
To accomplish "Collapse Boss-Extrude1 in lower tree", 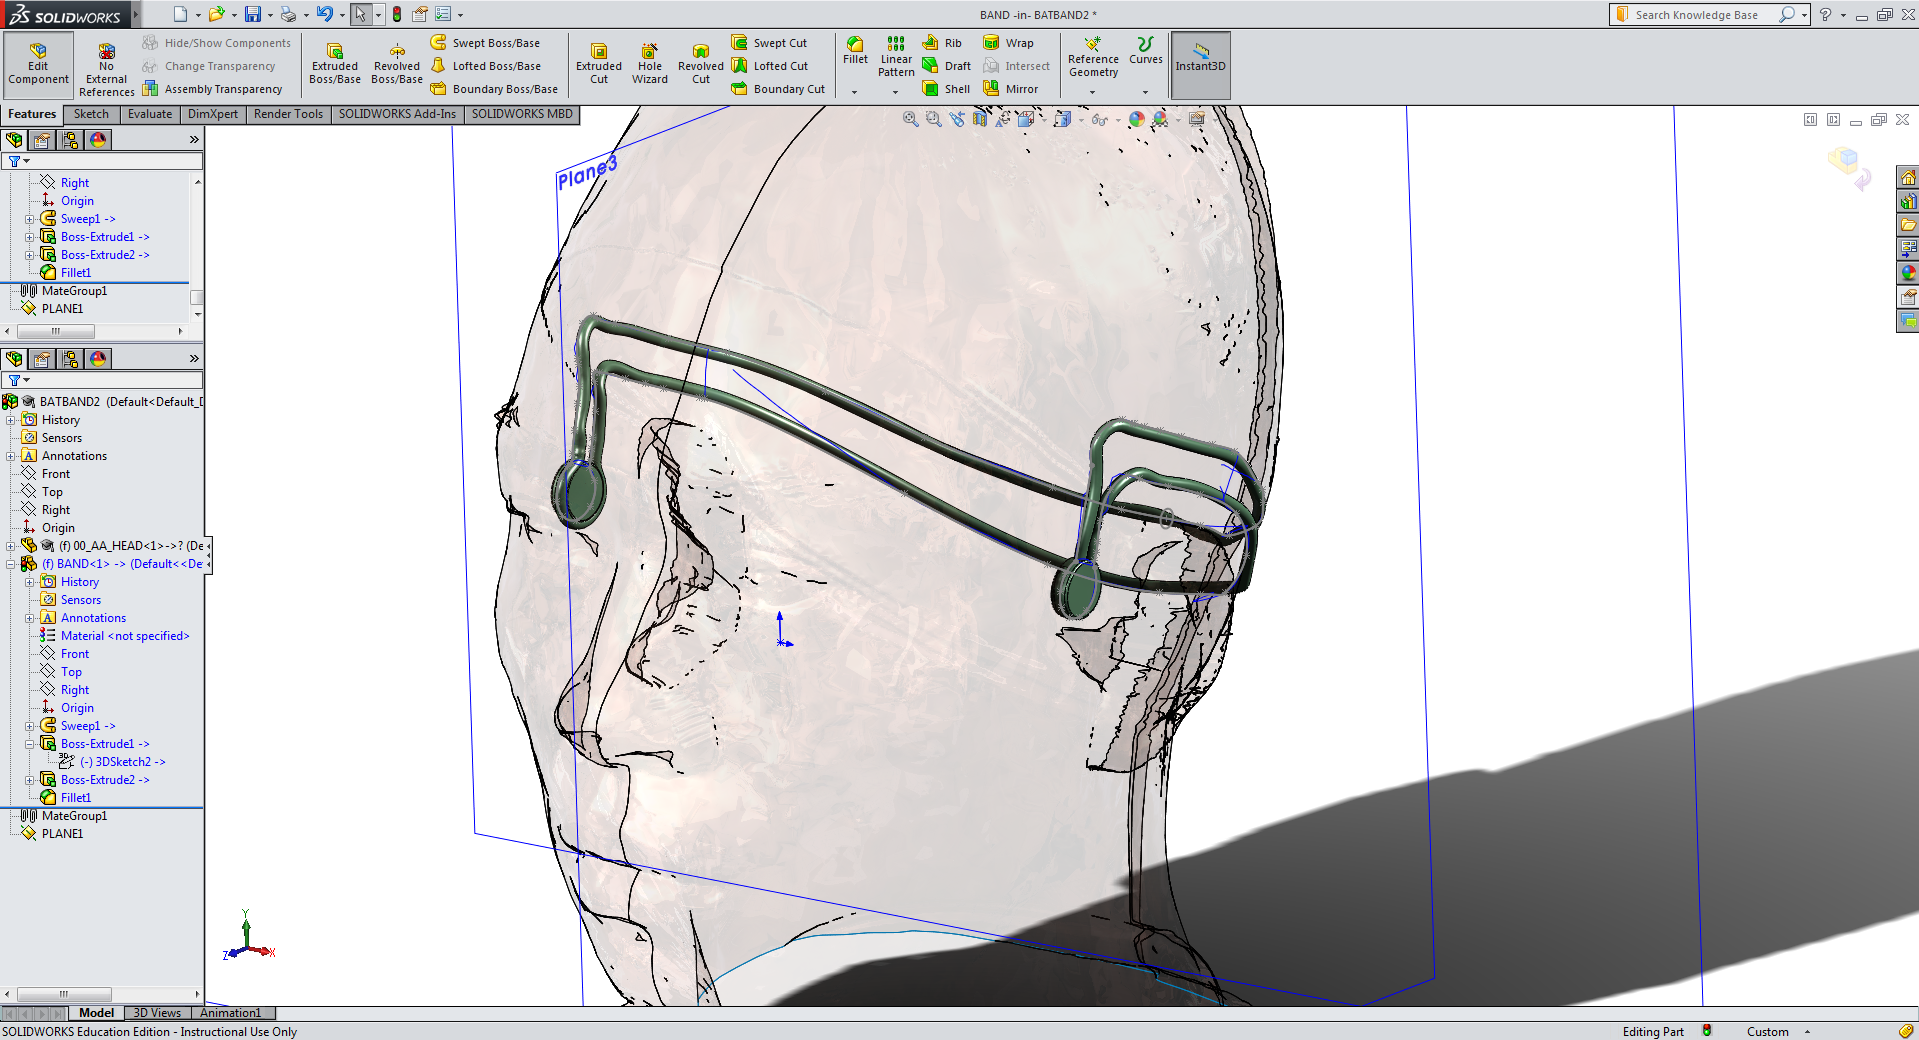I will [29, 744].
